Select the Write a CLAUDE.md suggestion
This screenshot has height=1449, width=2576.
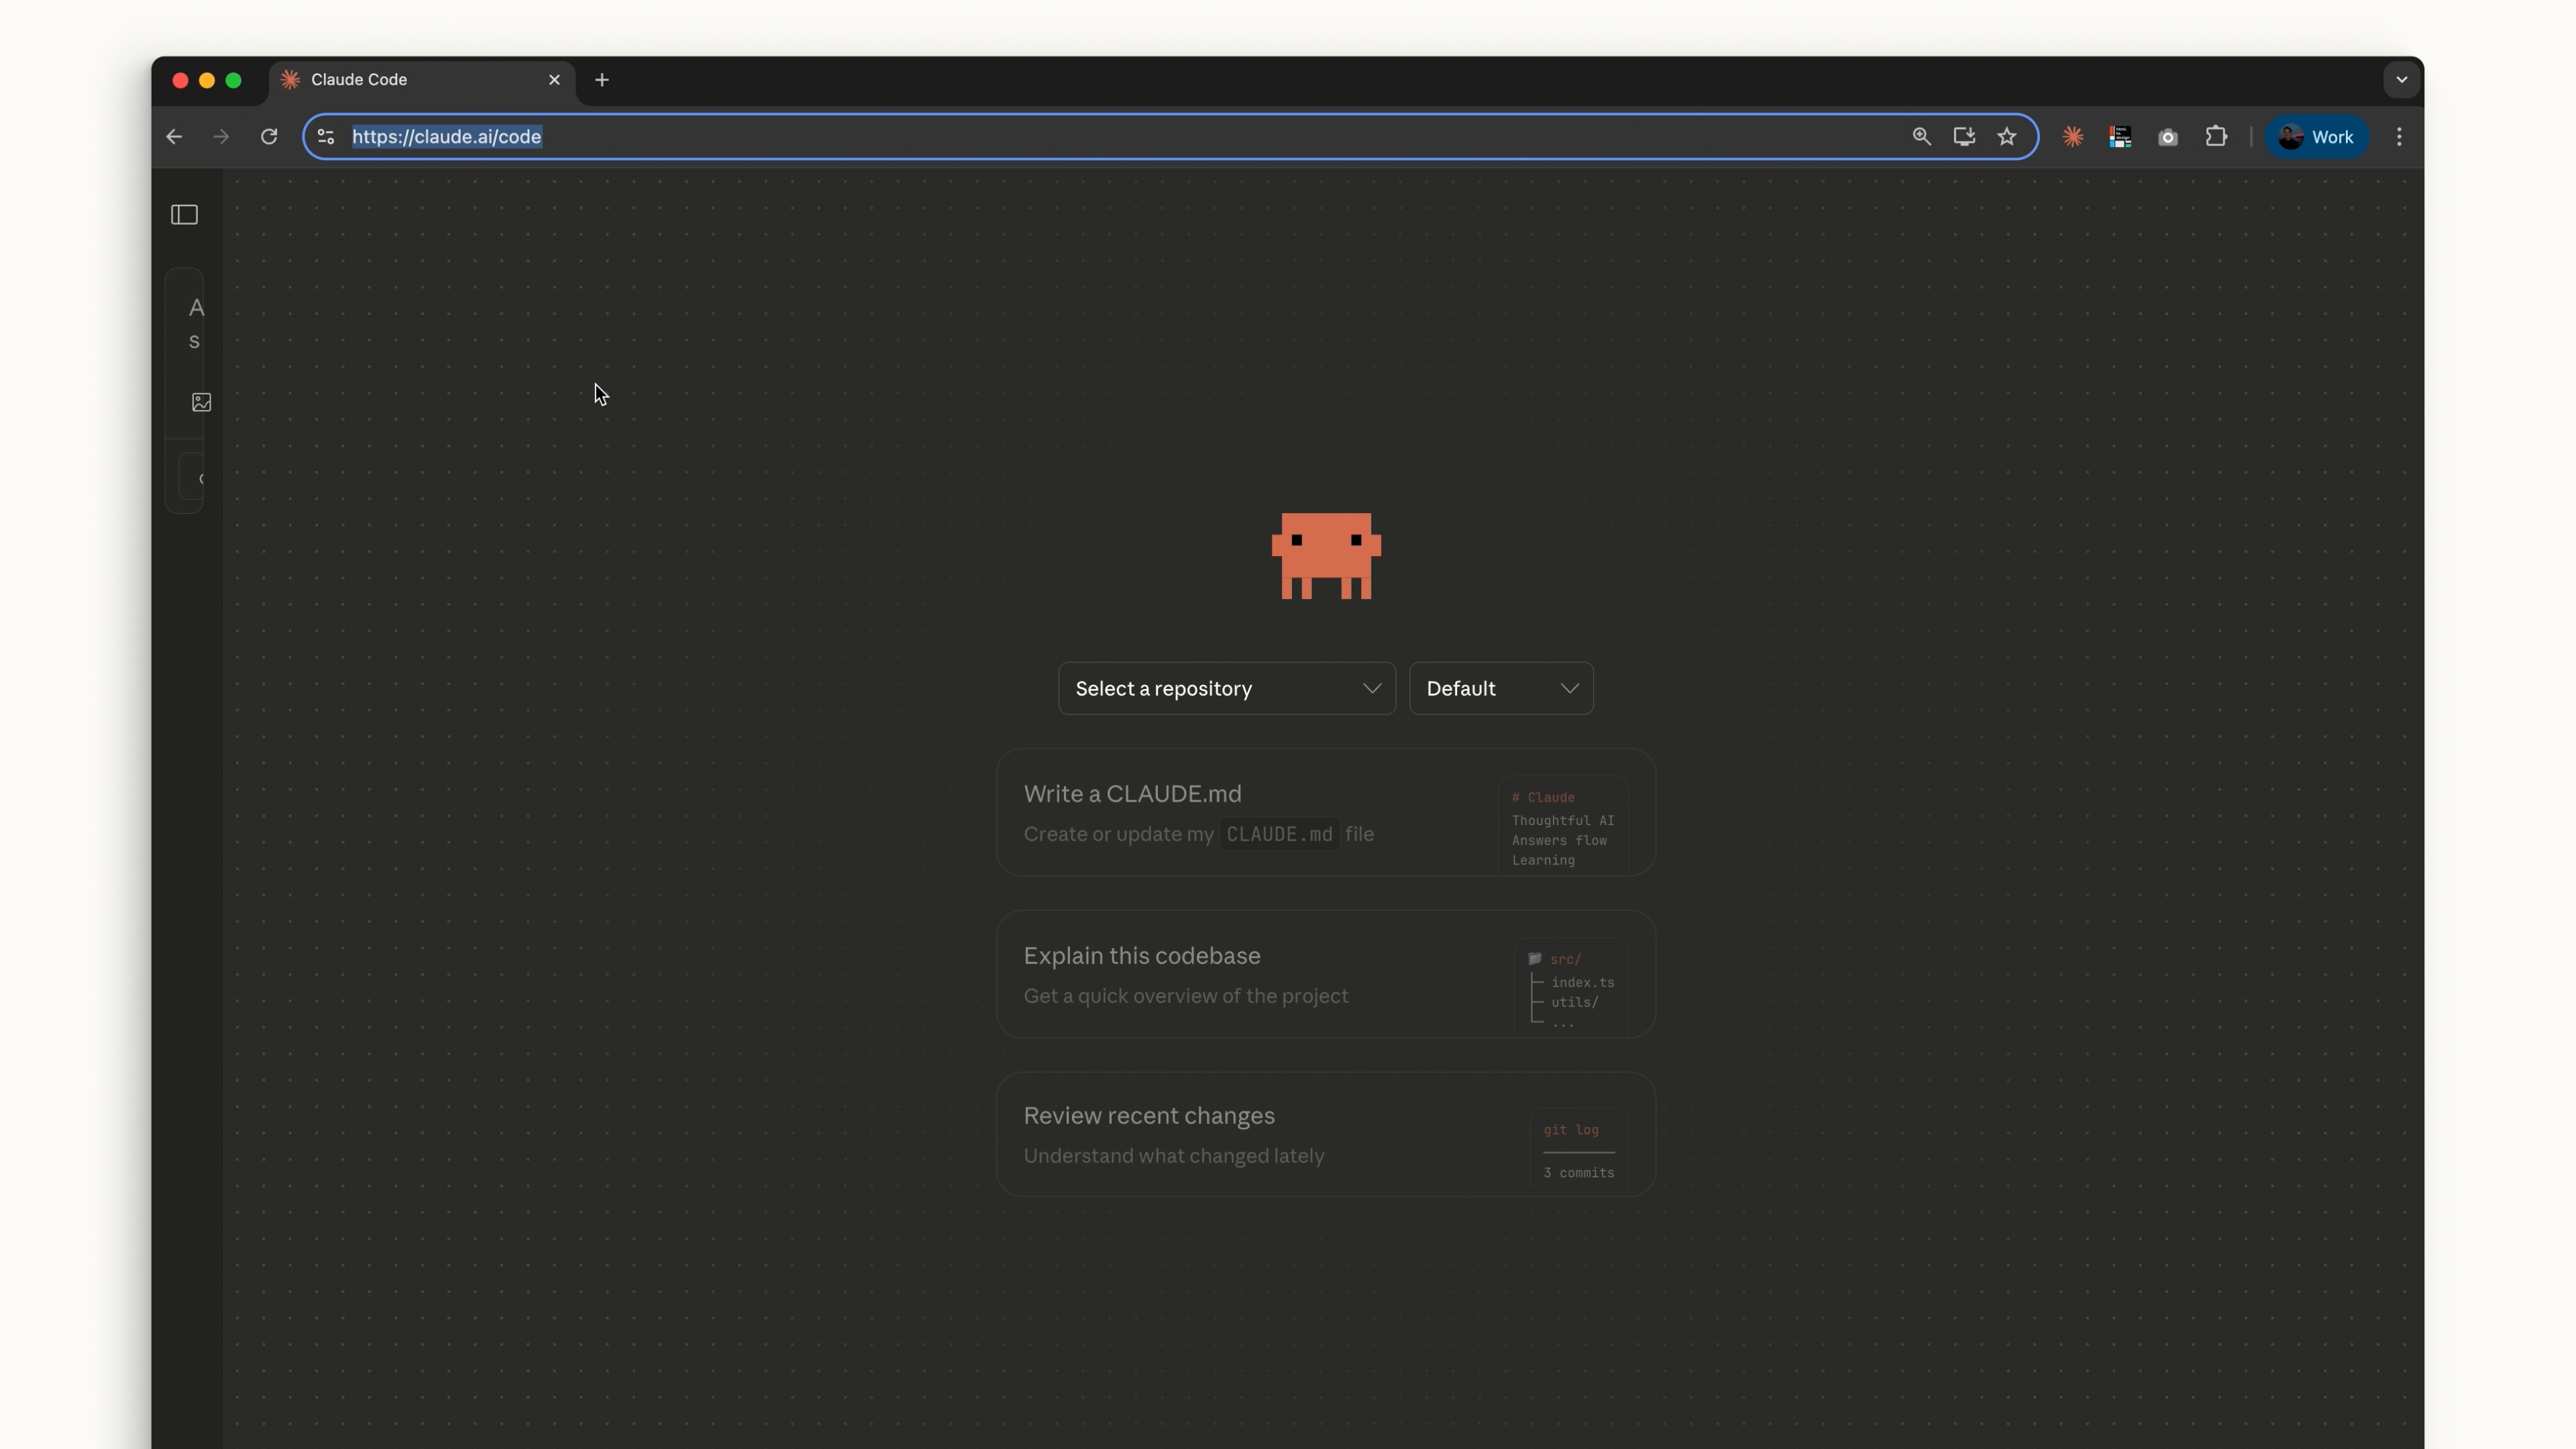[1325, 814]
